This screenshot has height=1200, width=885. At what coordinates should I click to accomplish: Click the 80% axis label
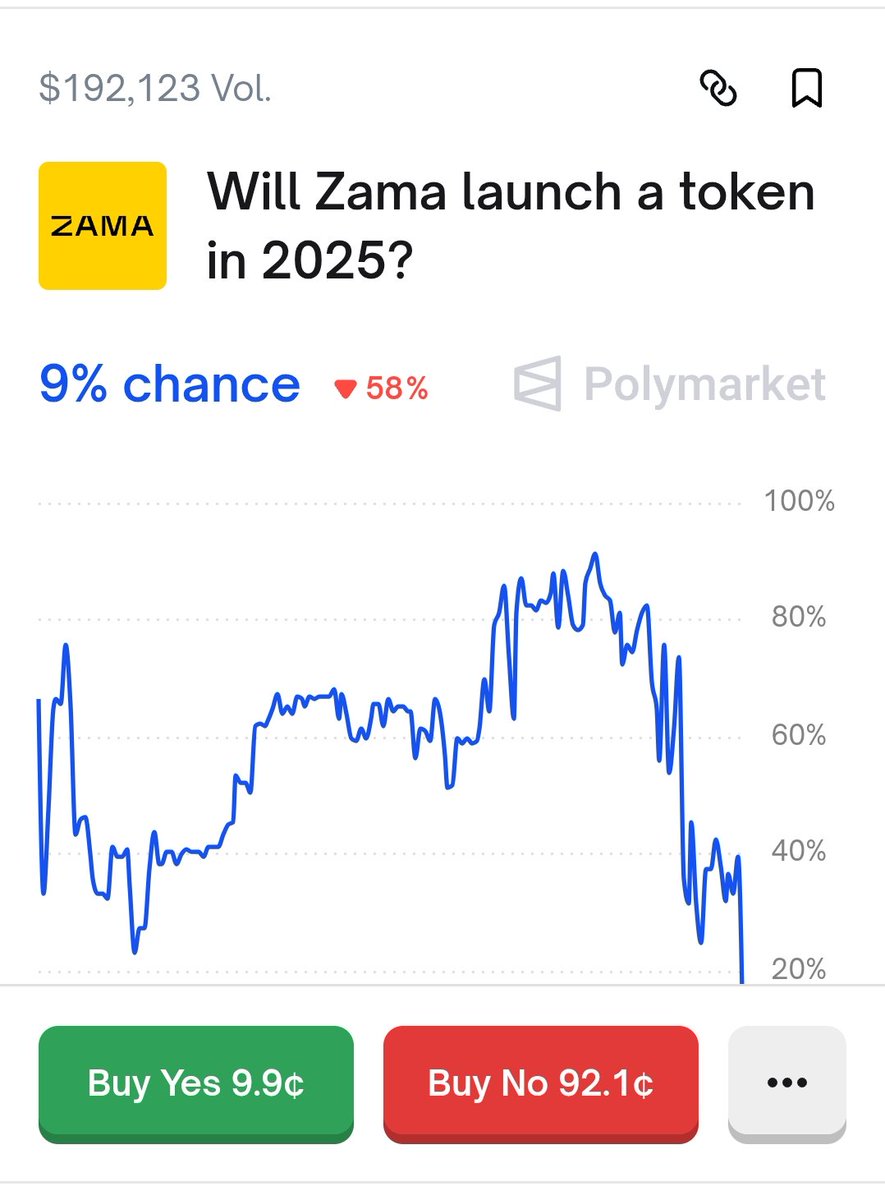799,618
